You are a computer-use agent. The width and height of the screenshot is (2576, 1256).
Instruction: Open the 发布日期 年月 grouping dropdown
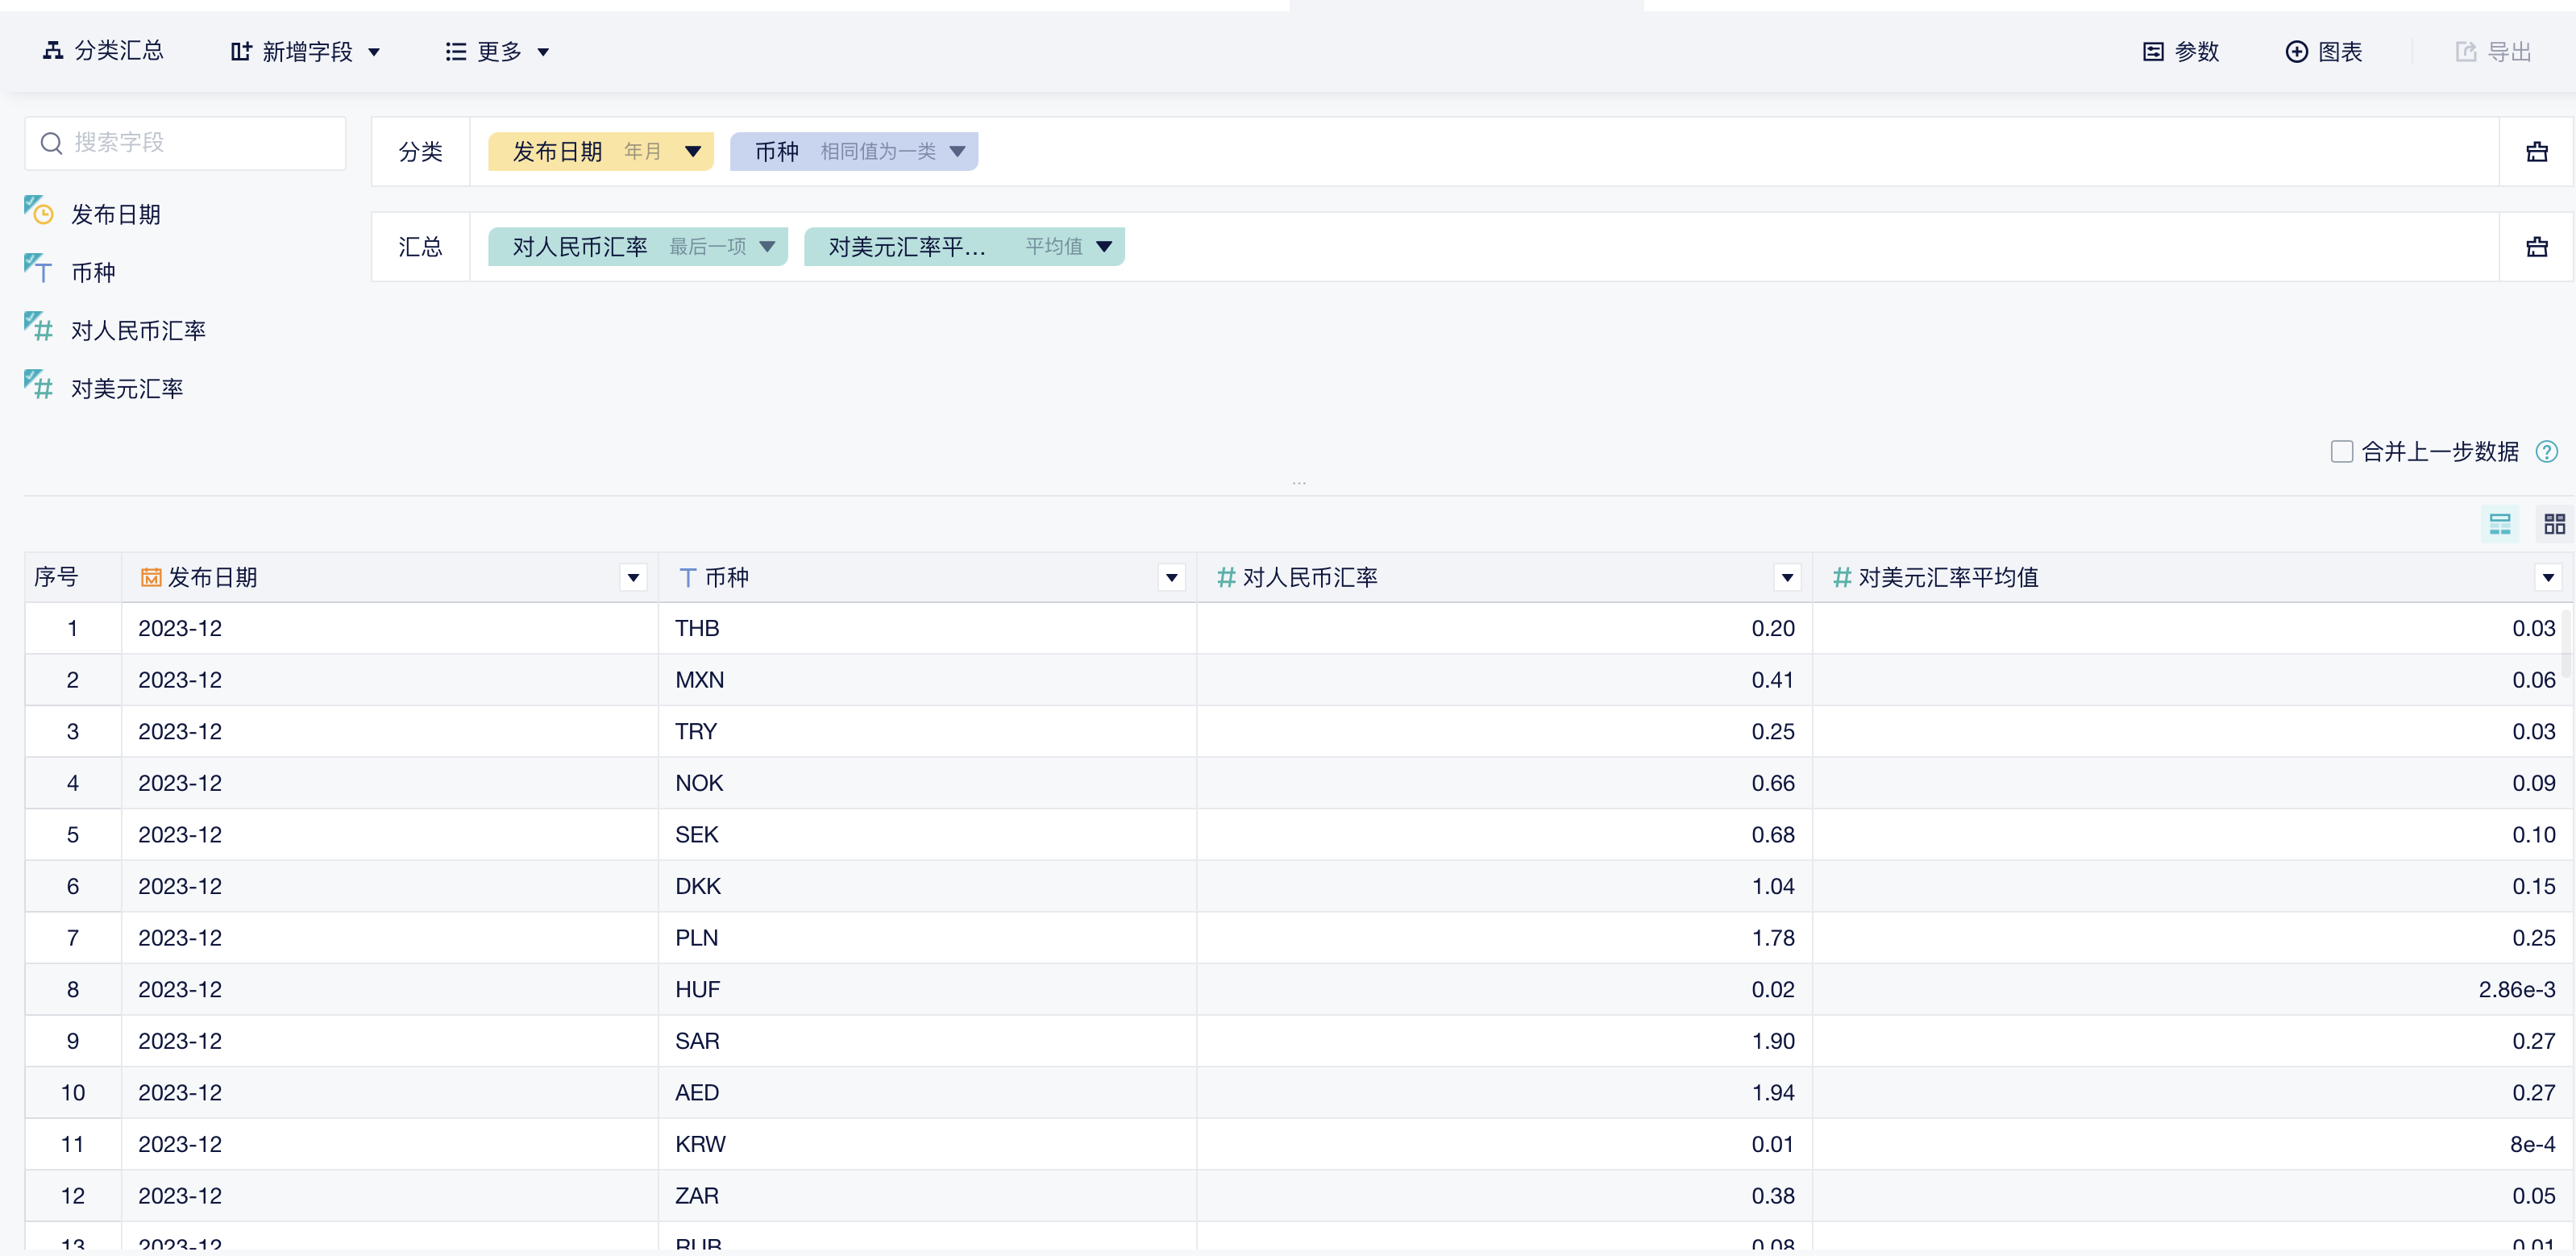point(693,152)
